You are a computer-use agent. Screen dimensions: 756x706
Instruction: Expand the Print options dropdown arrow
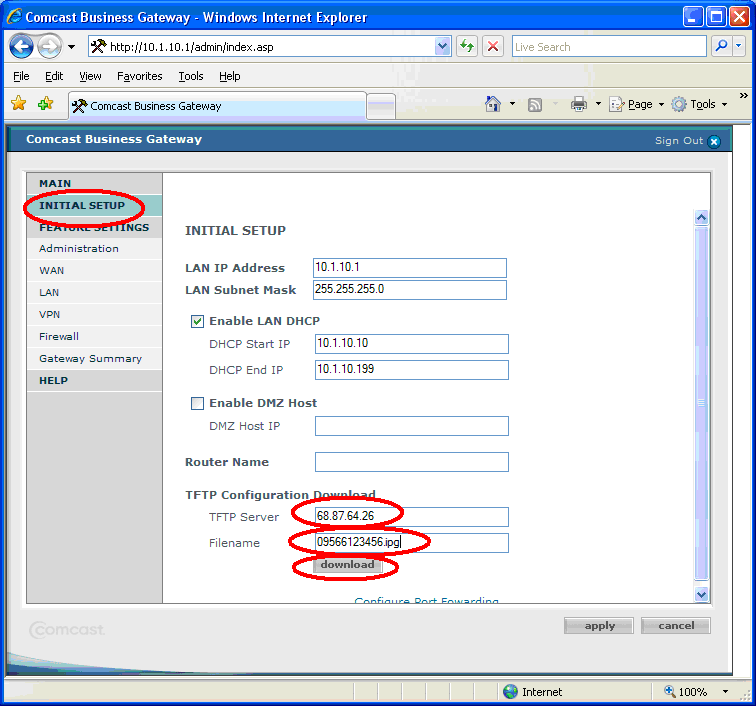point(598,104)
